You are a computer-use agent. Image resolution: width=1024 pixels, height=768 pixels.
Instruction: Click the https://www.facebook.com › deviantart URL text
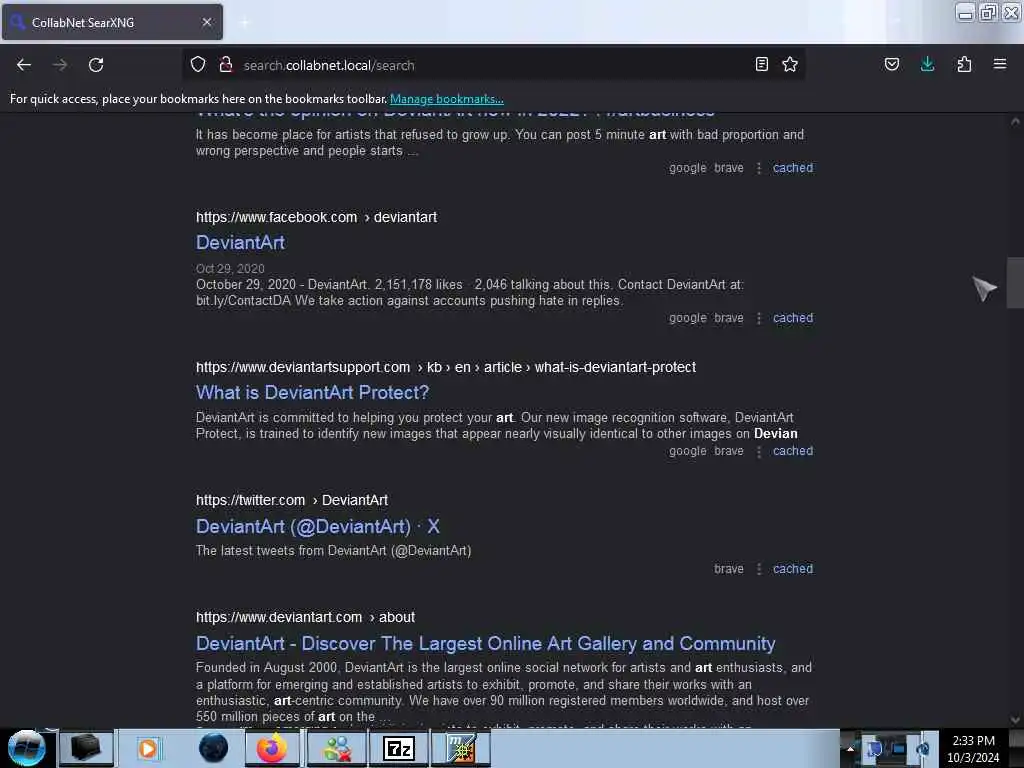coord(316,217)
